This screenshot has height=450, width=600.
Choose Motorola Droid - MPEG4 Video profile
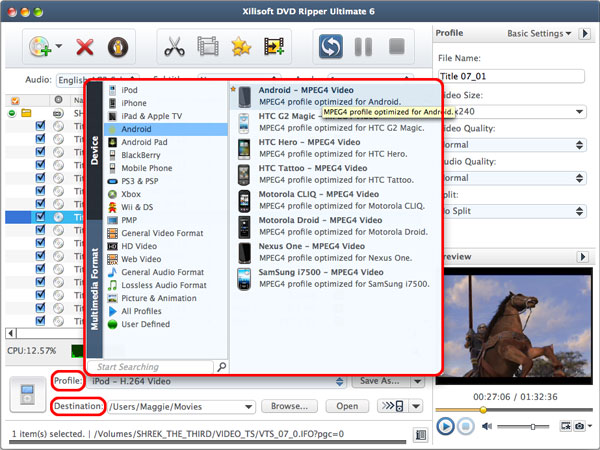pyautogui.click(x=335, y=226)
